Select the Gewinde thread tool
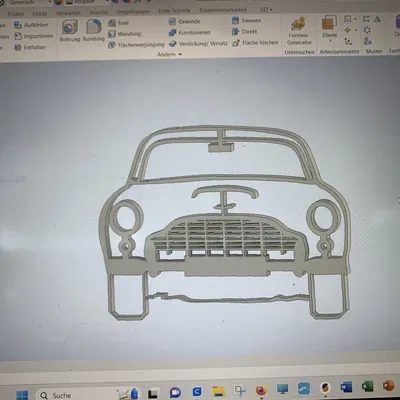Image resolution: width=400 pixels, height=400 pixels. [184, 22]
